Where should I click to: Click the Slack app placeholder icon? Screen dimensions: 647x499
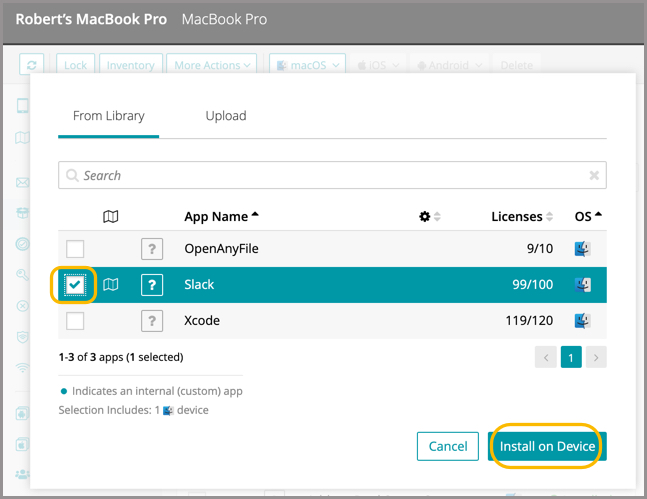(151, 285)
